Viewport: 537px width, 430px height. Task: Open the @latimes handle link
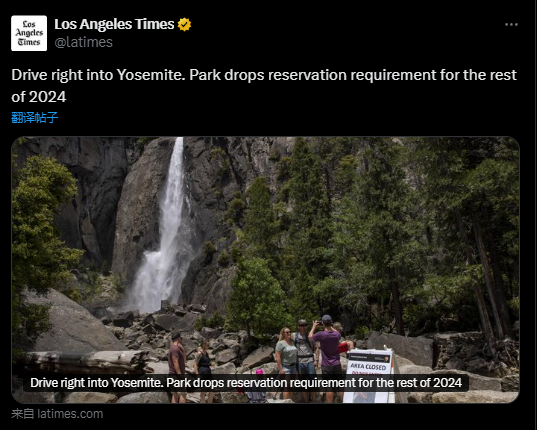pyautogui.click(x=84, y=42)
